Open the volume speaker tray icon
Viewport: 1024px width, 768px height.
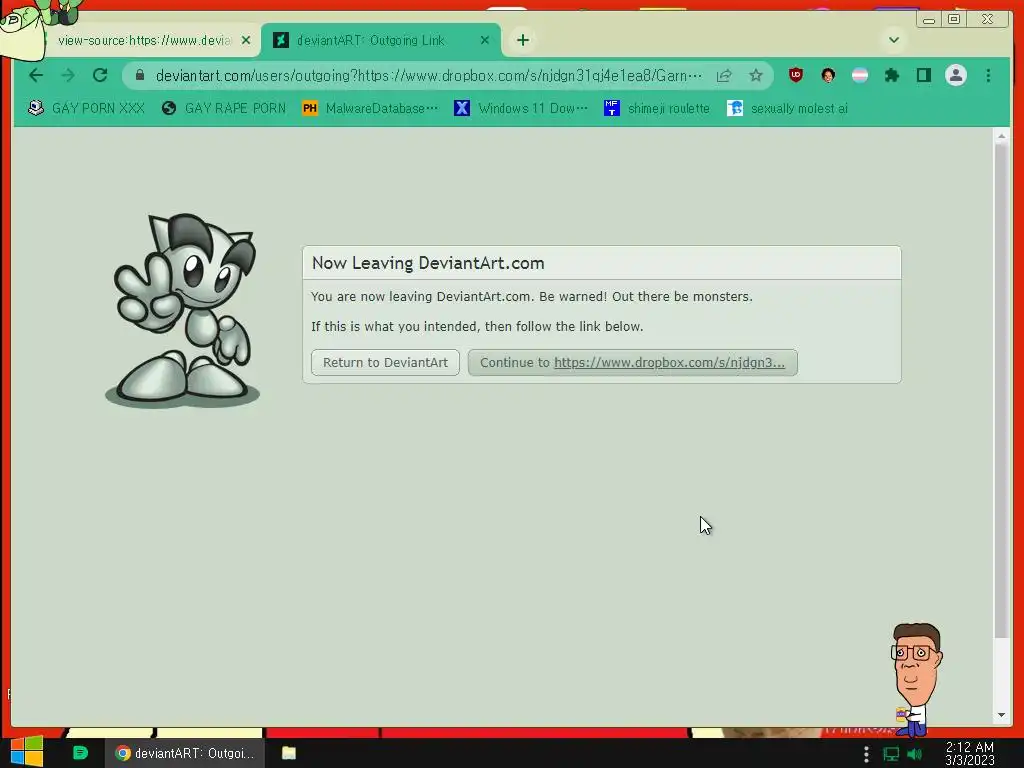point(914,754)
